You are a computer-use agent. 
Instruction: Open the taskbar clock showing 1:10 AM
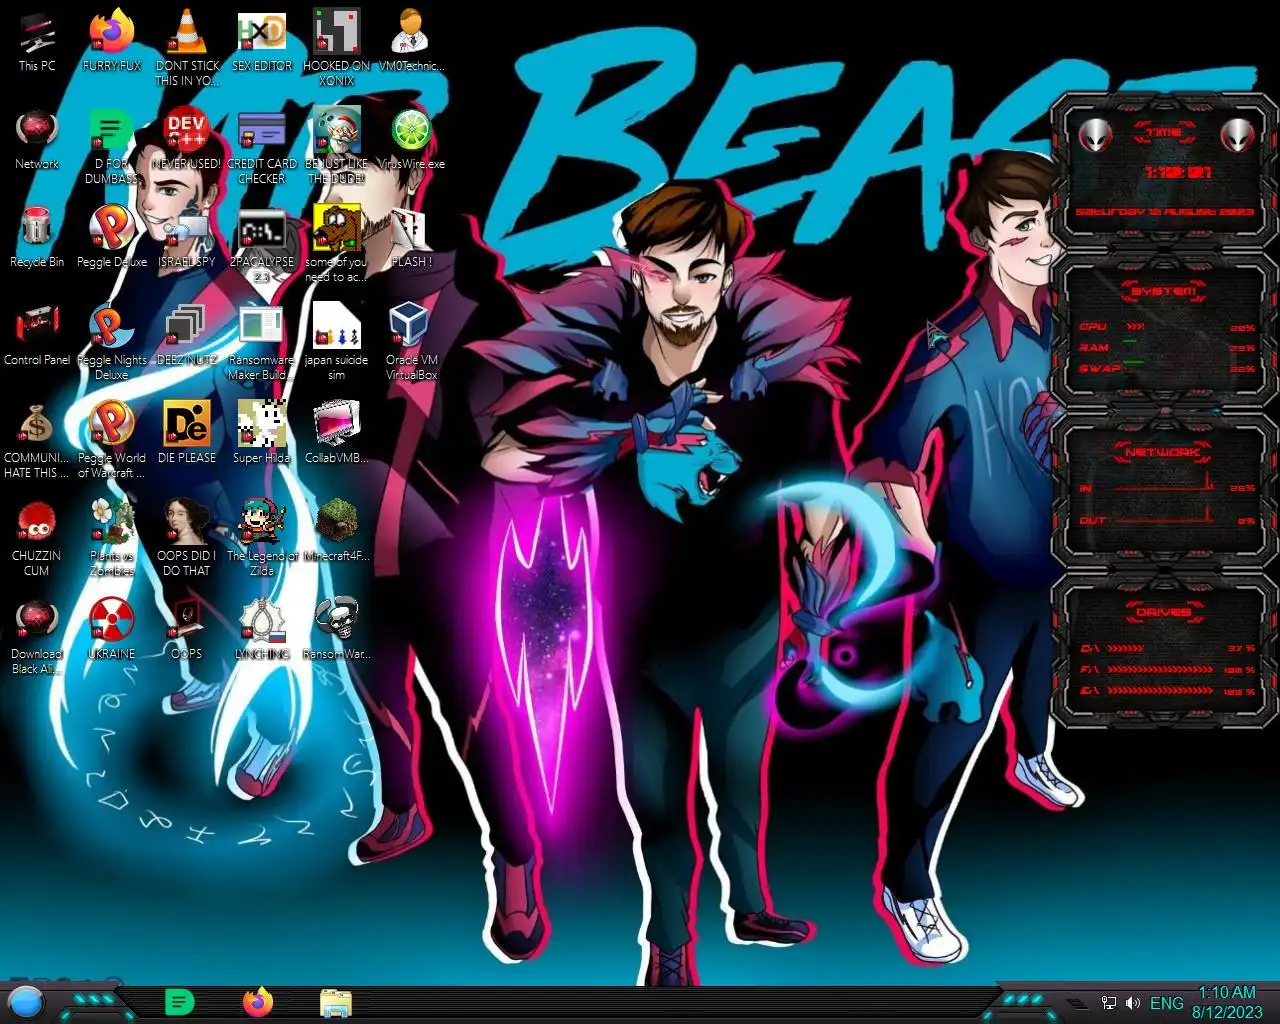pos(1227,1002)
